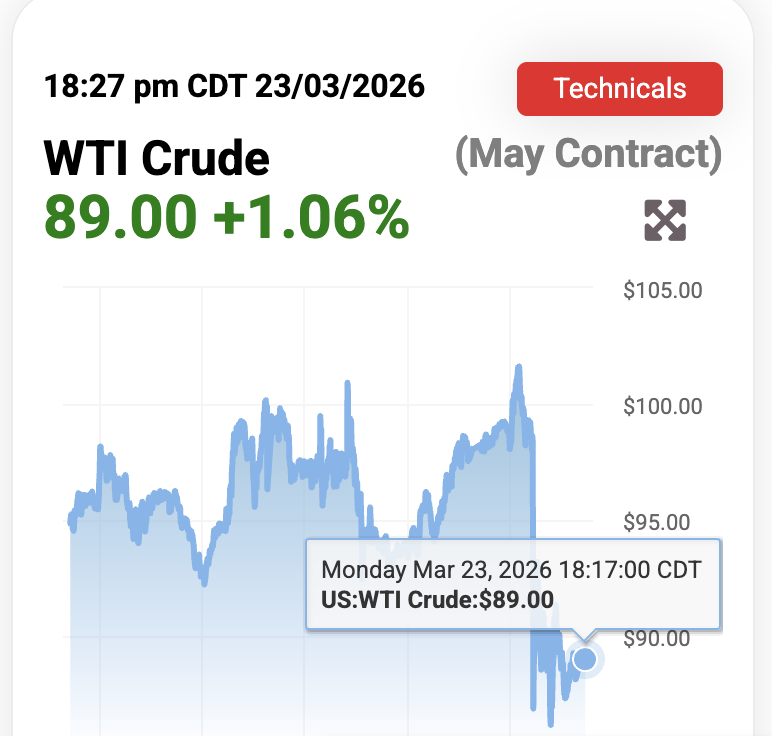772x736 pixels.
Task: Click the 23/03/2026 date in header
Action: coord(340,86)
